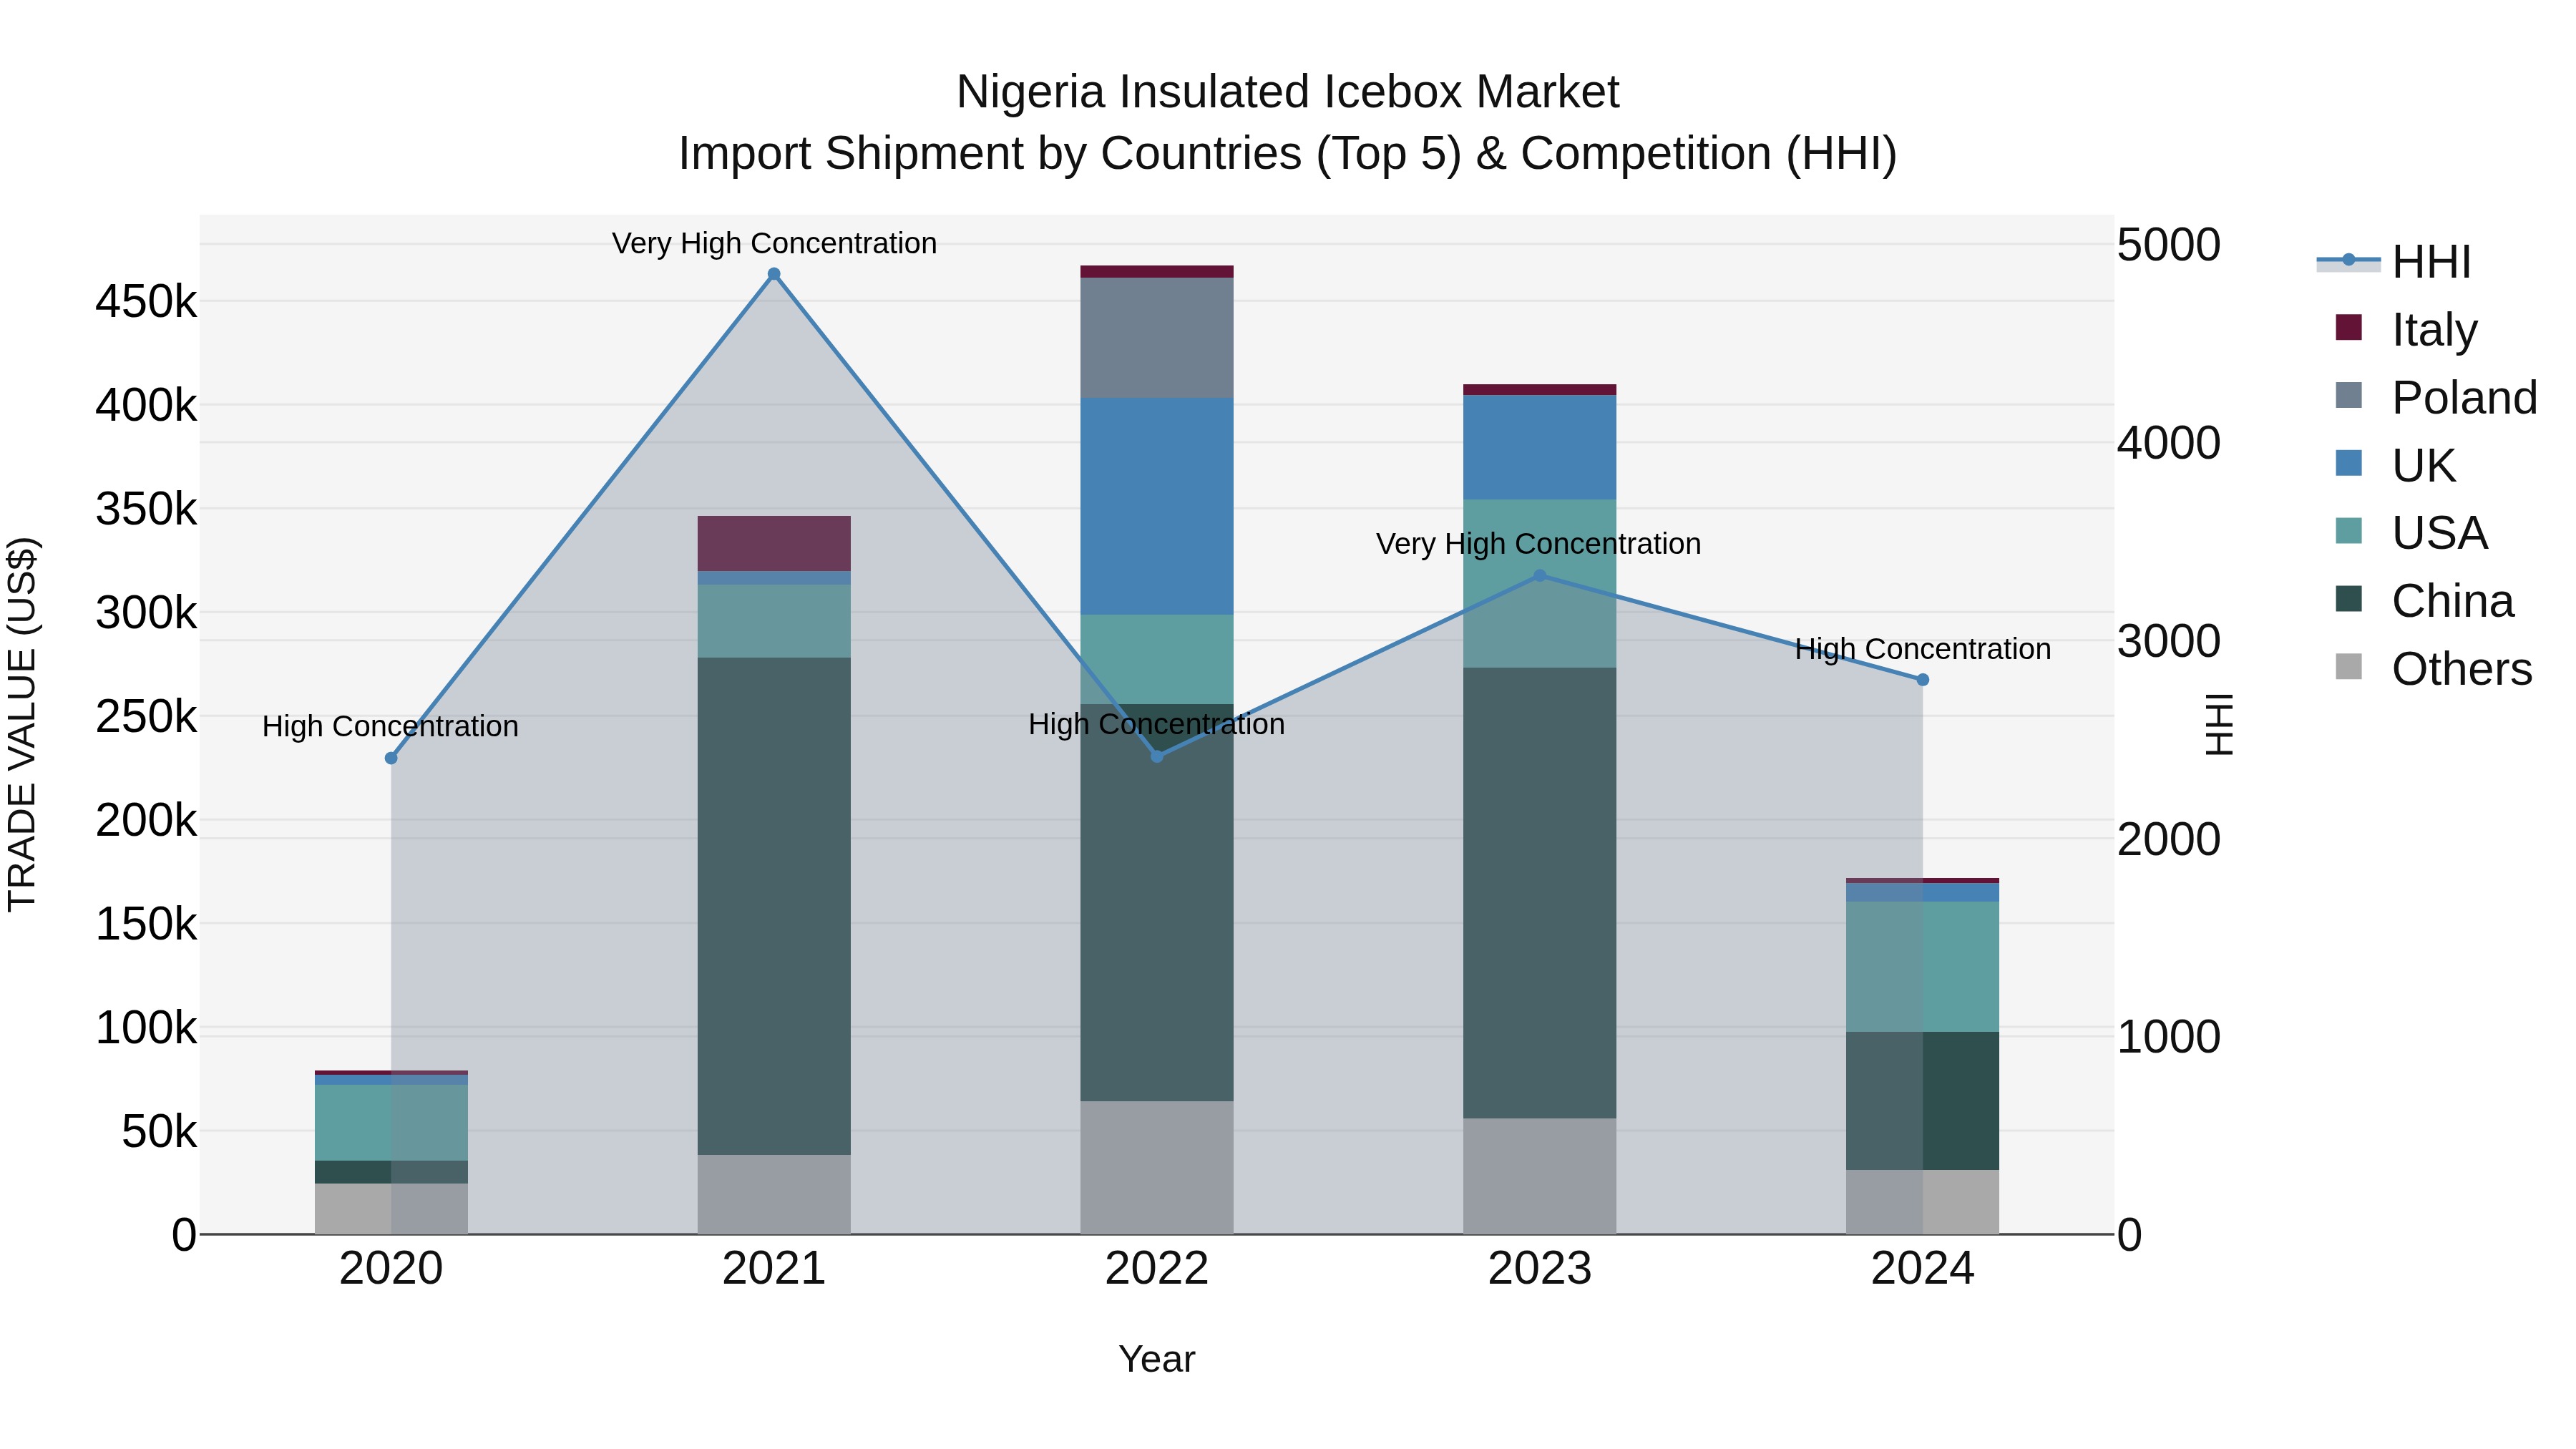Image resolution: width=2576 pixels, height=1449 pixels.
Task: Click the 2023 Others bar segment
Action: [x=1540, y=1176]
